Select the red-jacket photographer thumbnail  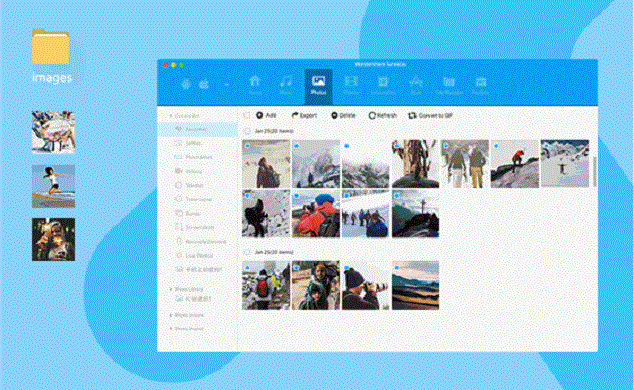[316, 213]
